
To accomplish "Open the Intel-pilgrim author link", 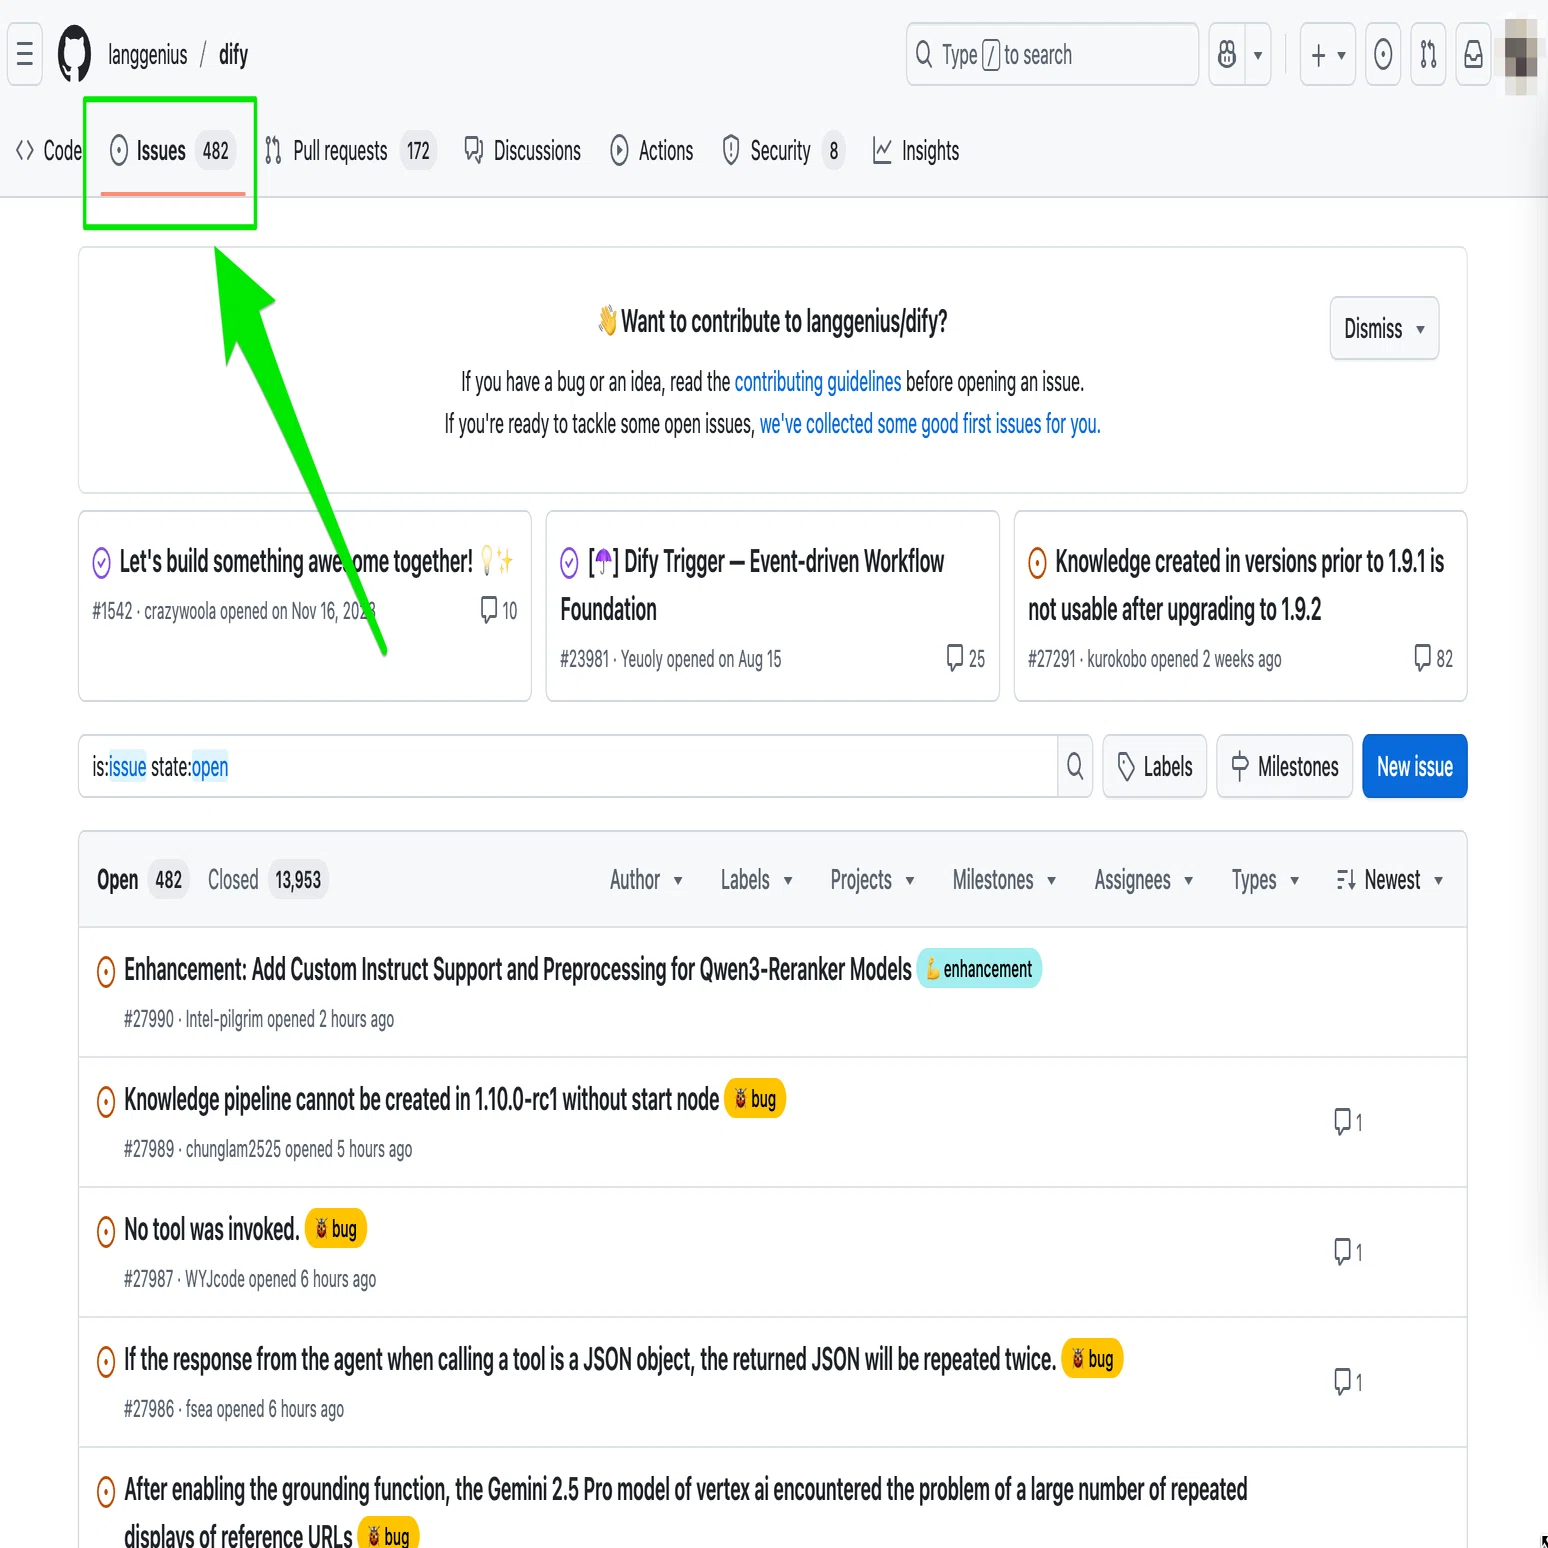I will (x=223, y=1019).
